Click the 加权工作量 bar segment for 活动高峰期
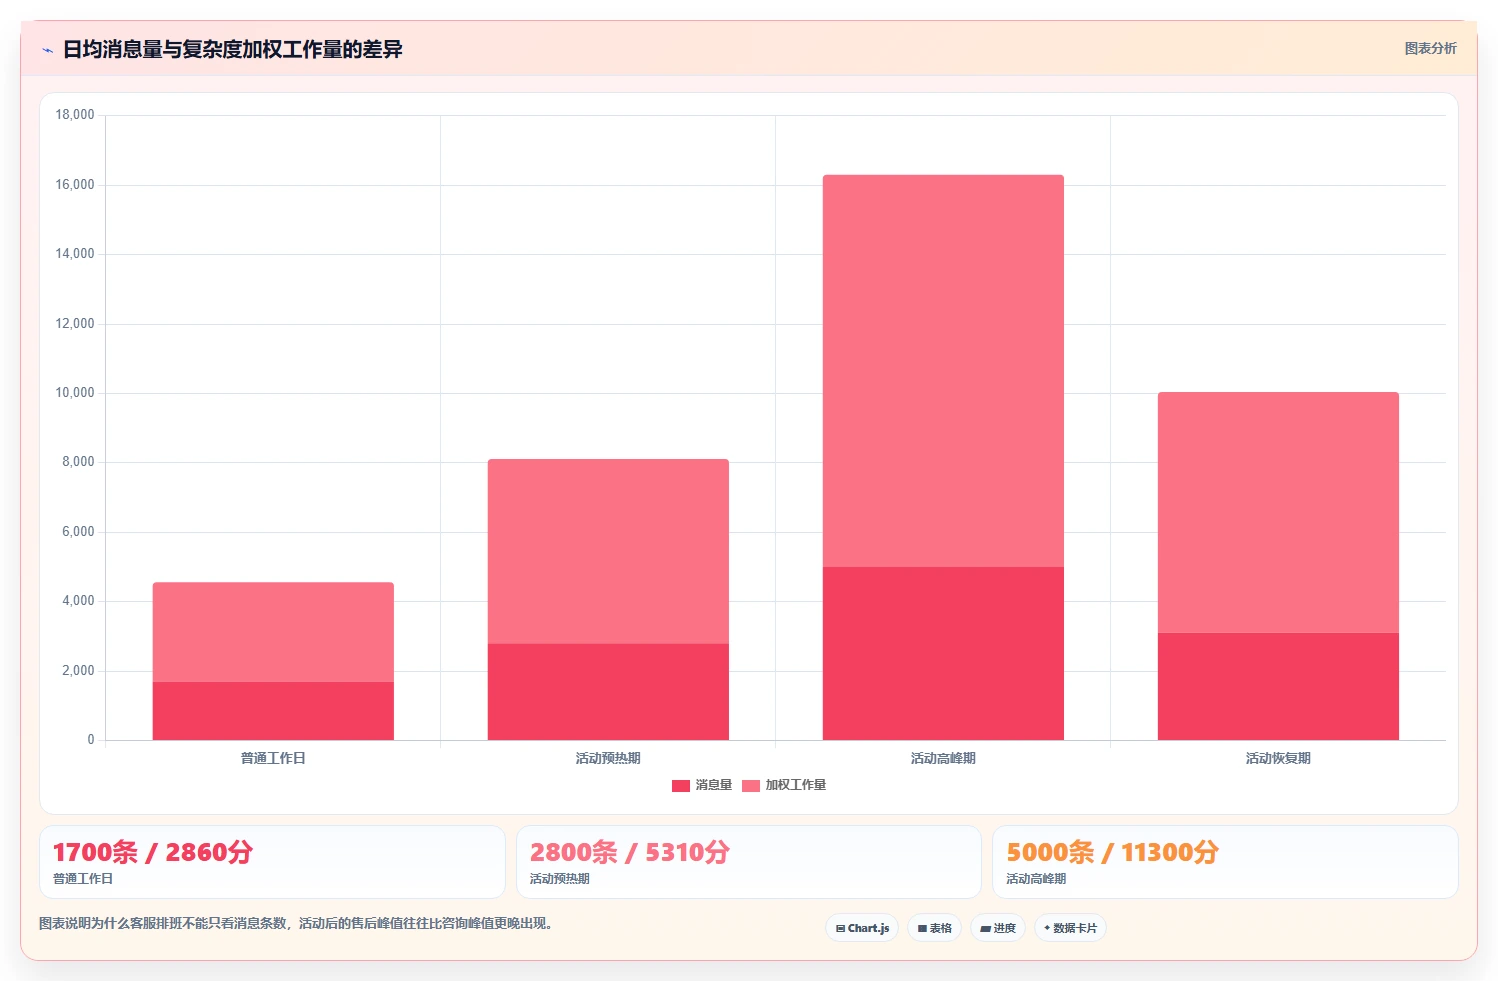 (x=943, y=371)
